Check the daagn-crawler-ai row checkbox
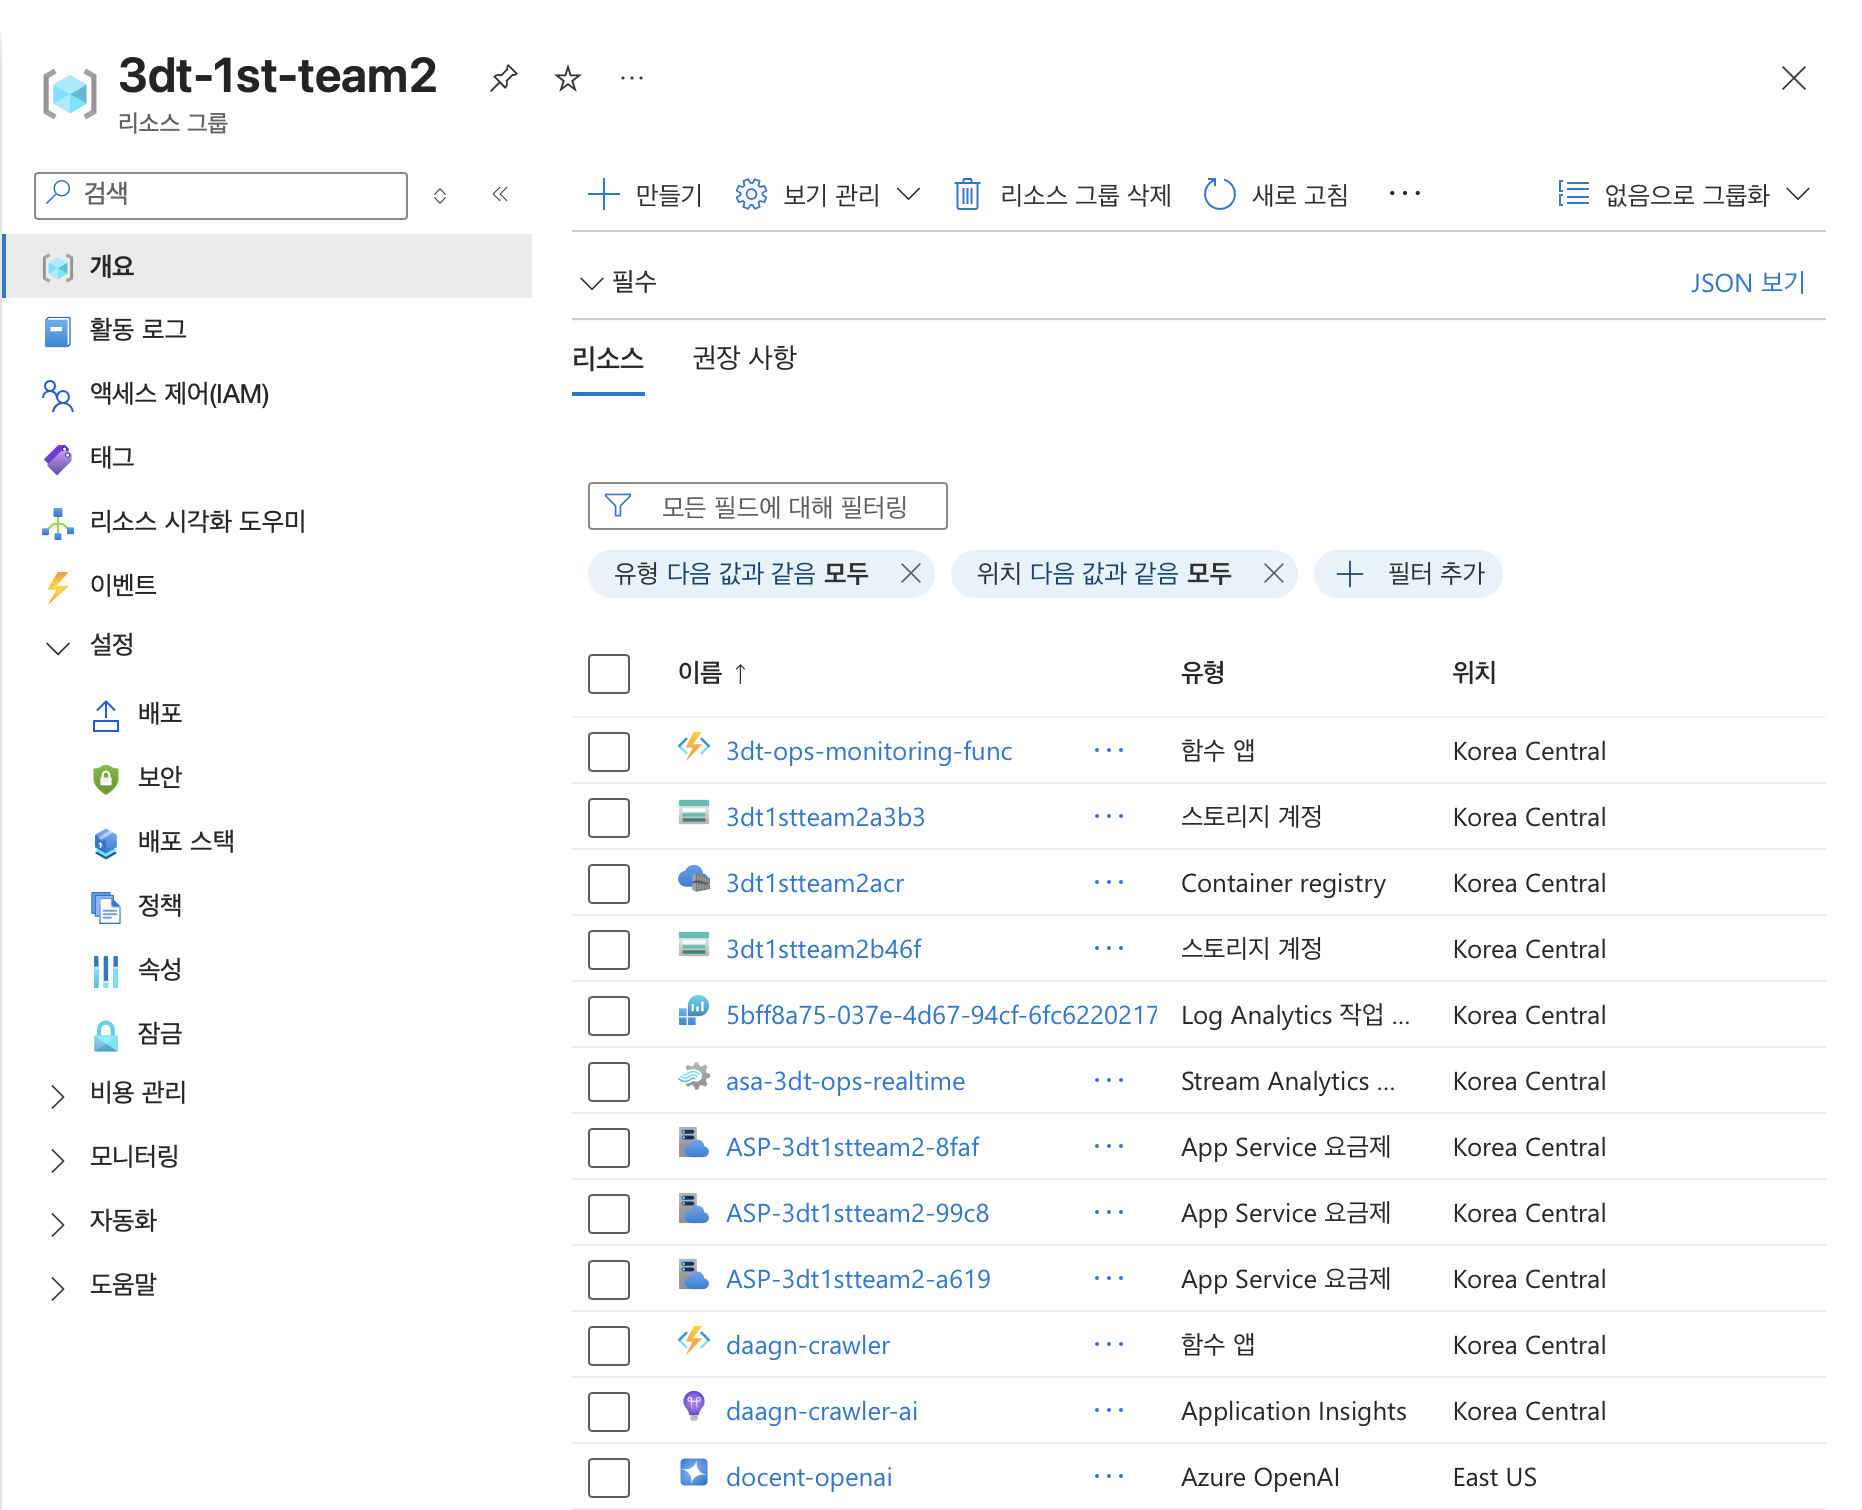The width and height of the screenshot is (1862, 1510). pyautogui.click(x=609, y=1412)
